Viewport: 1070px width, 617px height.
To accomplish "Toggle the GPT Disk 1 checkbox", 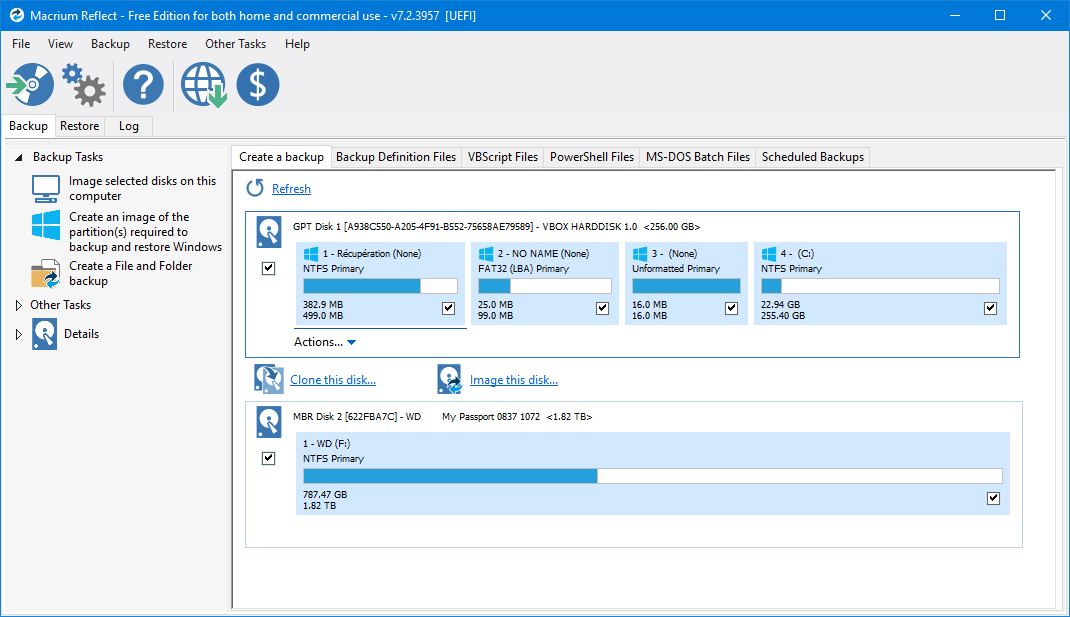I will (x=269, y=268).
